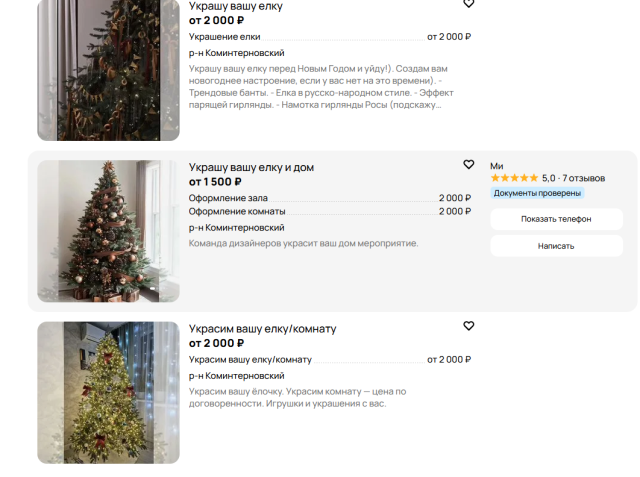Open the glowing yellow-lit tree photo thumbnail
Screen dimensions: 640x477
(x=109, y=393)
